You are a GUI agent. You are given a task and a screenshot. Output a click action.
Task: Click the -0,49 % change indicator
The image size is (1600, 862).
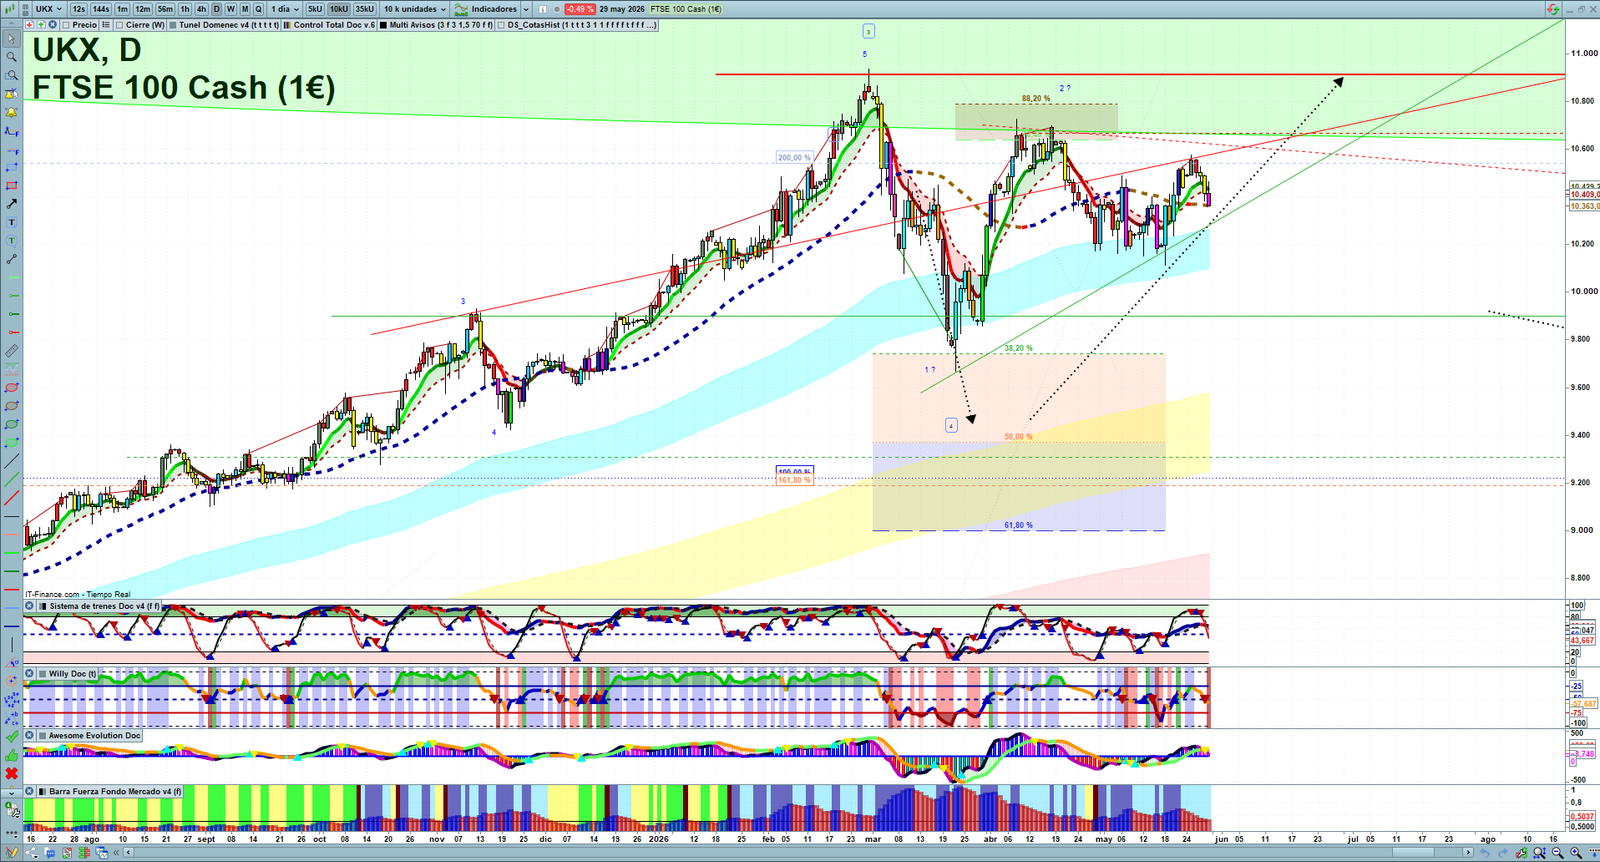(x=579, y=9)
